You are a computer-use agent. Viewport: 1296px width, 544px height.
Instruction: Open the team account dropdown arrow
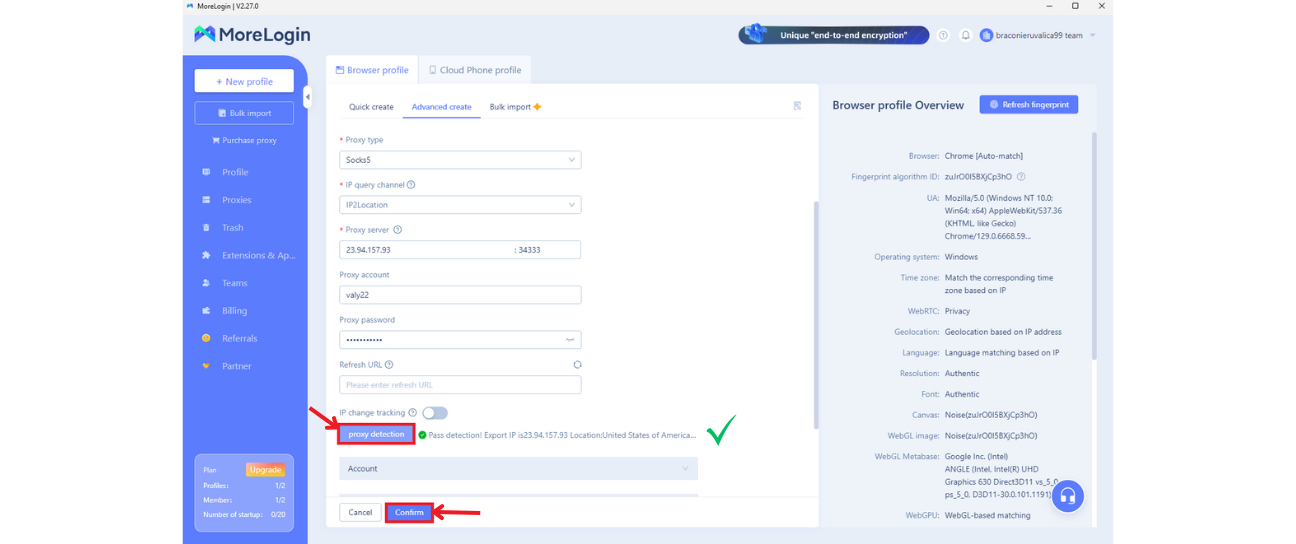click(1092, 35)
